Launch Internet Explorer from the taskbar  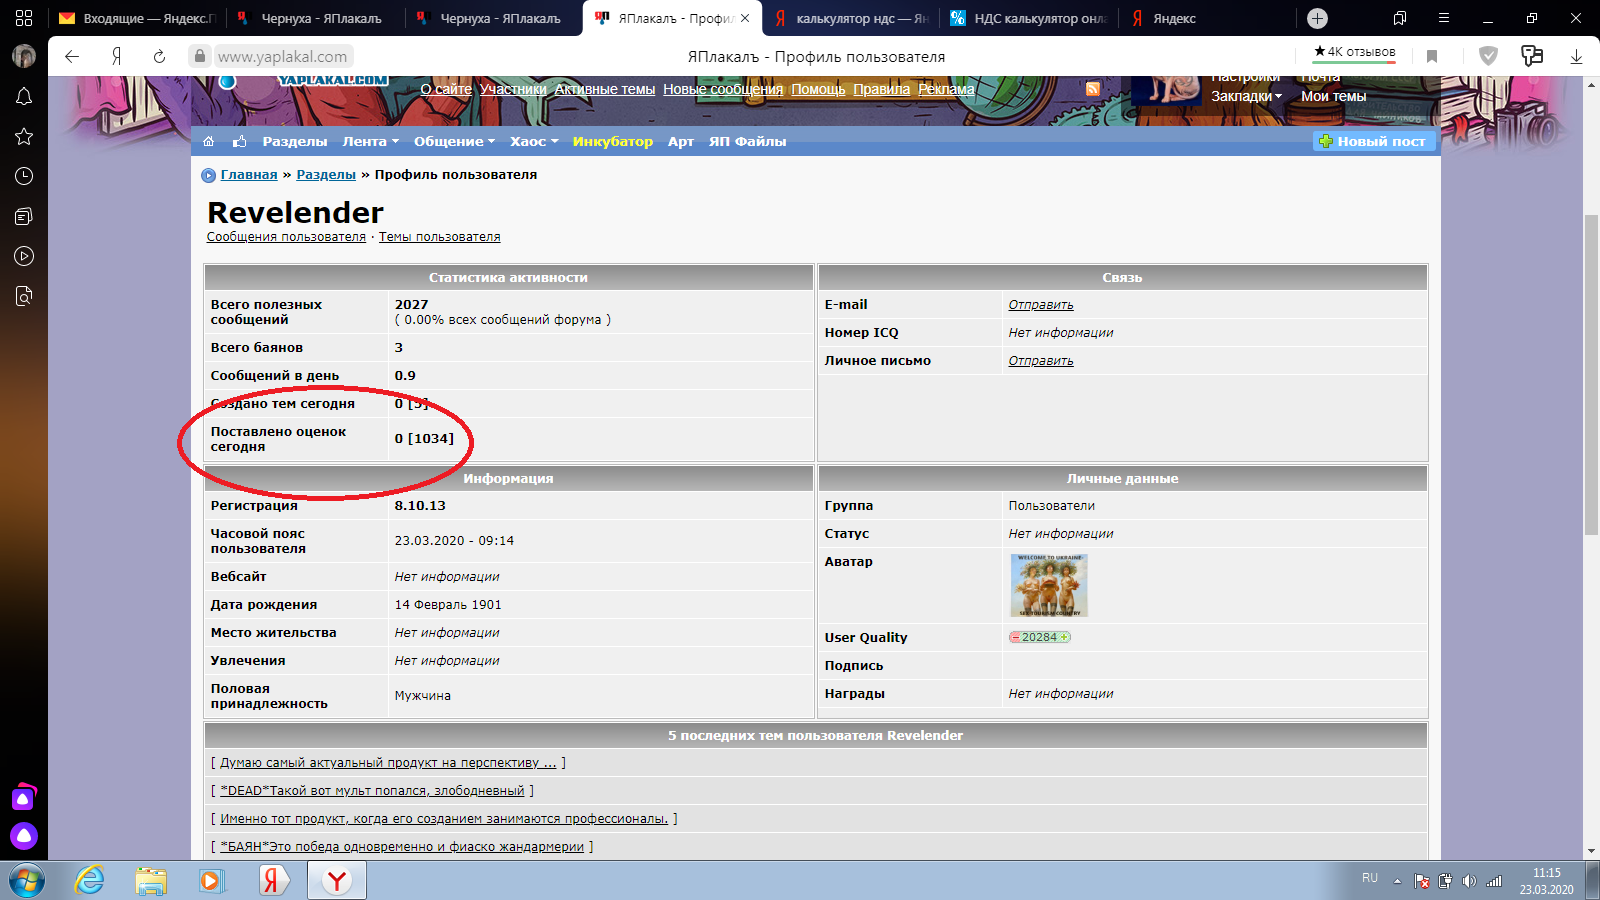pyautogui.click(x=90, y=880)
